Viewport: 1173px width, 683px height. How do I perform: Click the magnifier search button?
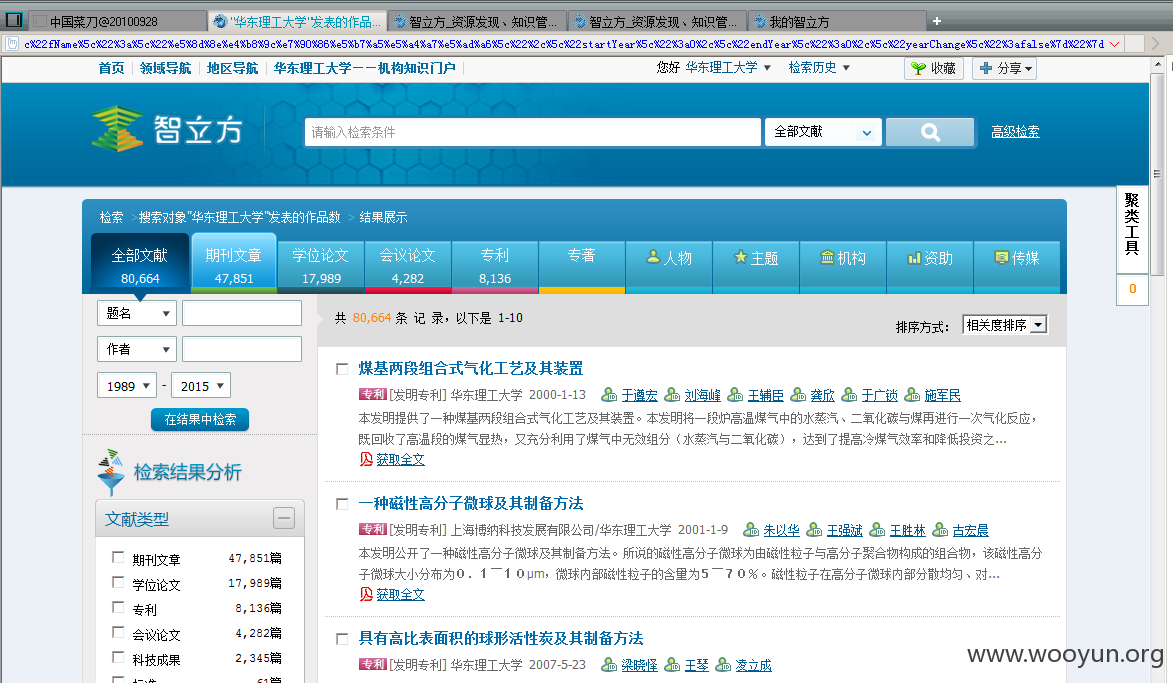click(930, 132)
